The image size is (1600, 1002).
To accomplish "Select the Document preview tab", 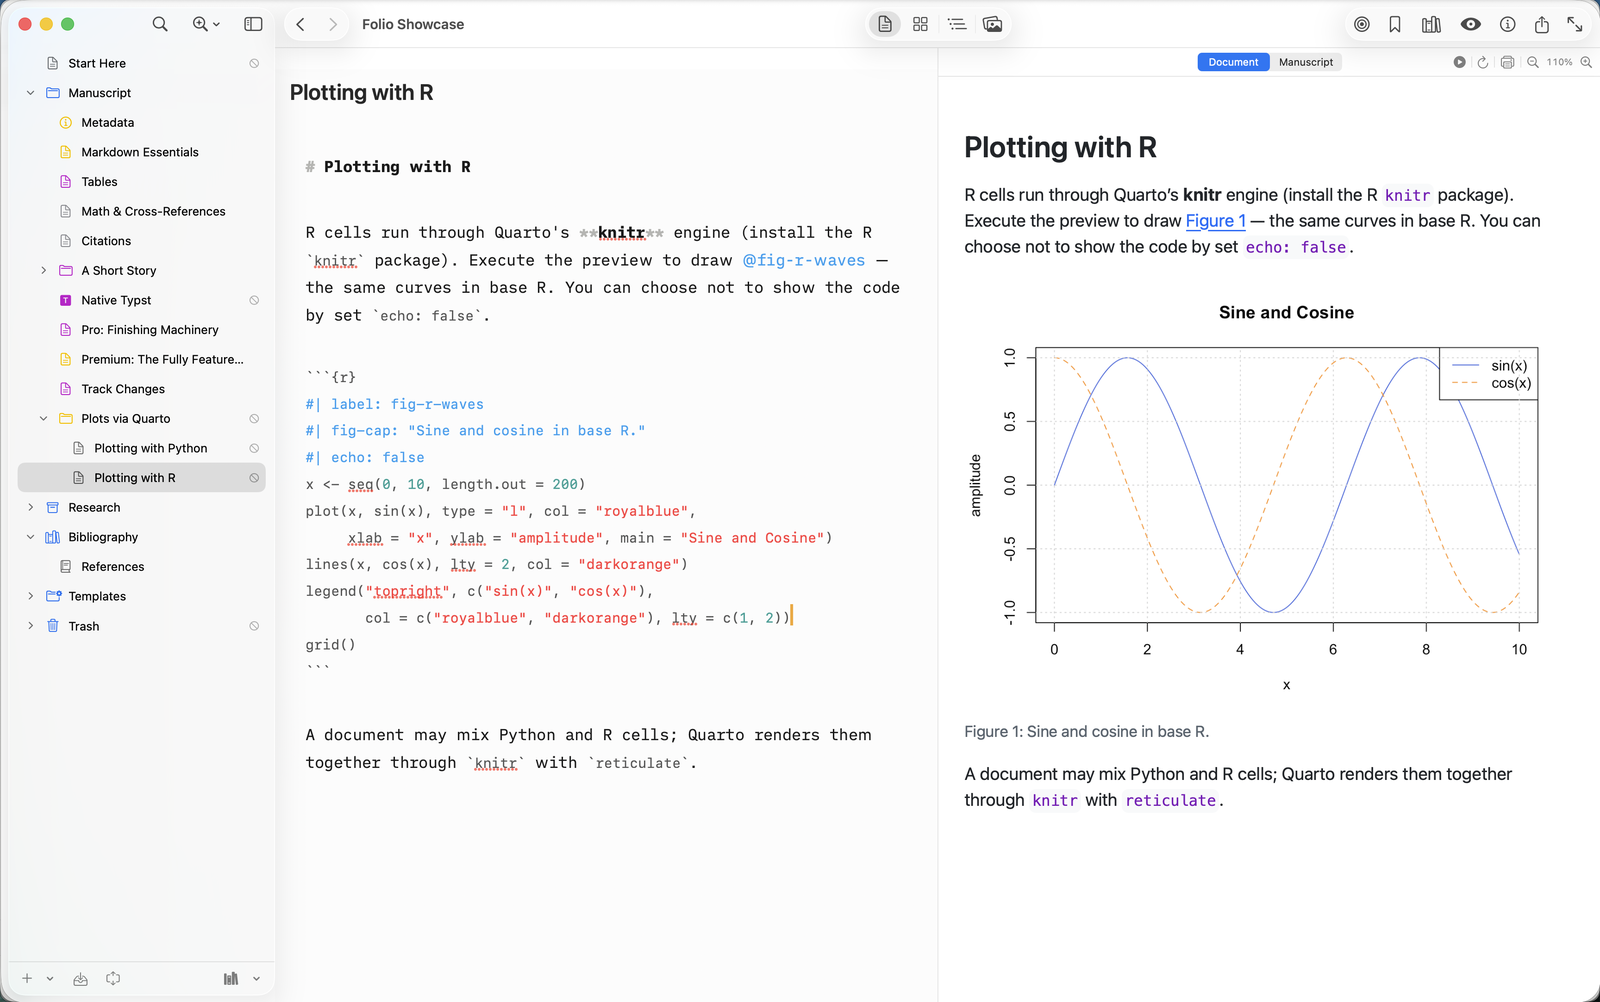I will click(x=1233, y=62).
